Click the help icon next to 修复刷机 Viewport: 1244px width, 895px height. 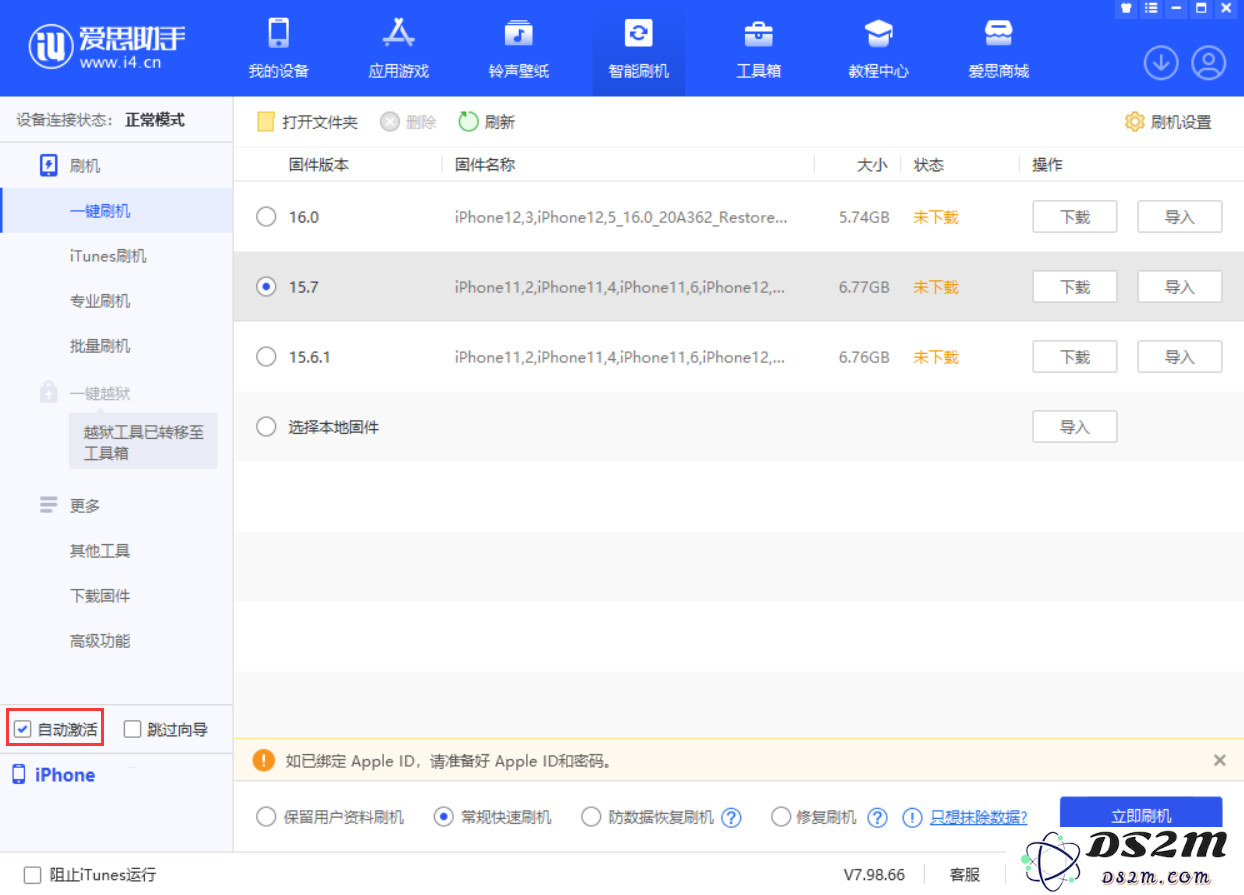tap(877, 818)
